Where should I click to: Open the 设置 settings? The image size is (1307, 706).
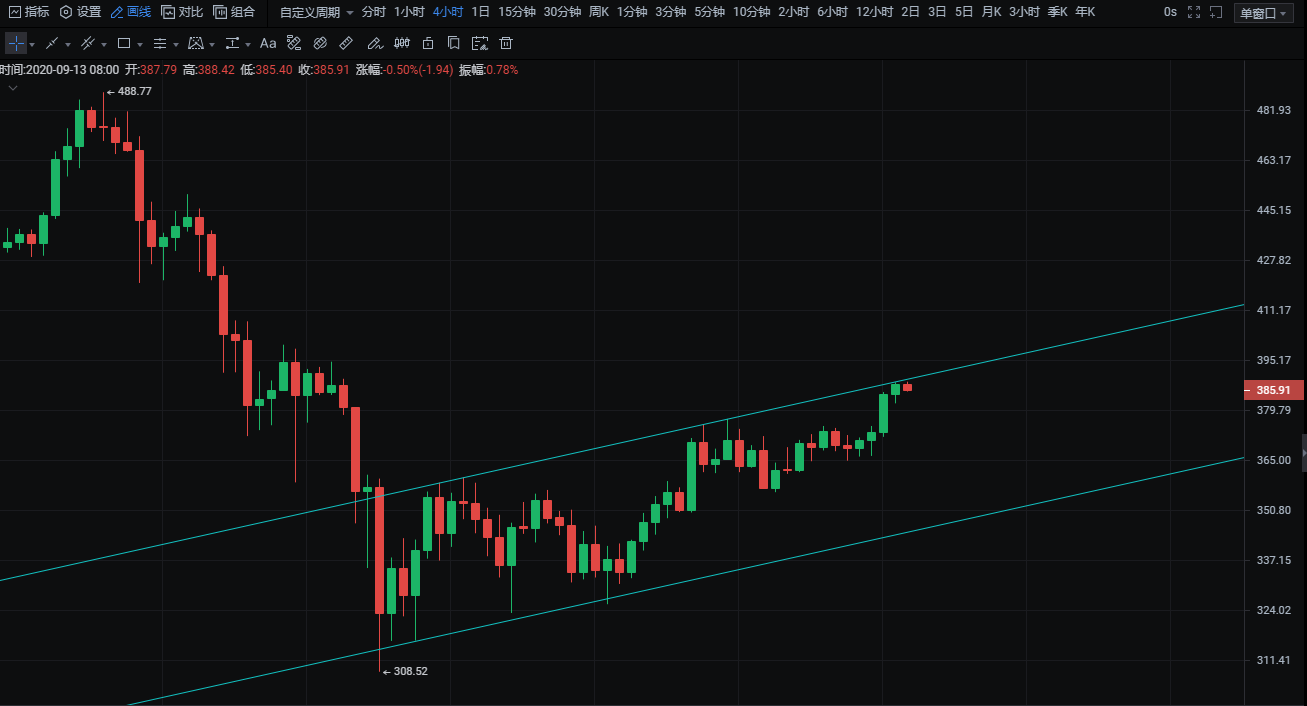click(x=80, y=12)
